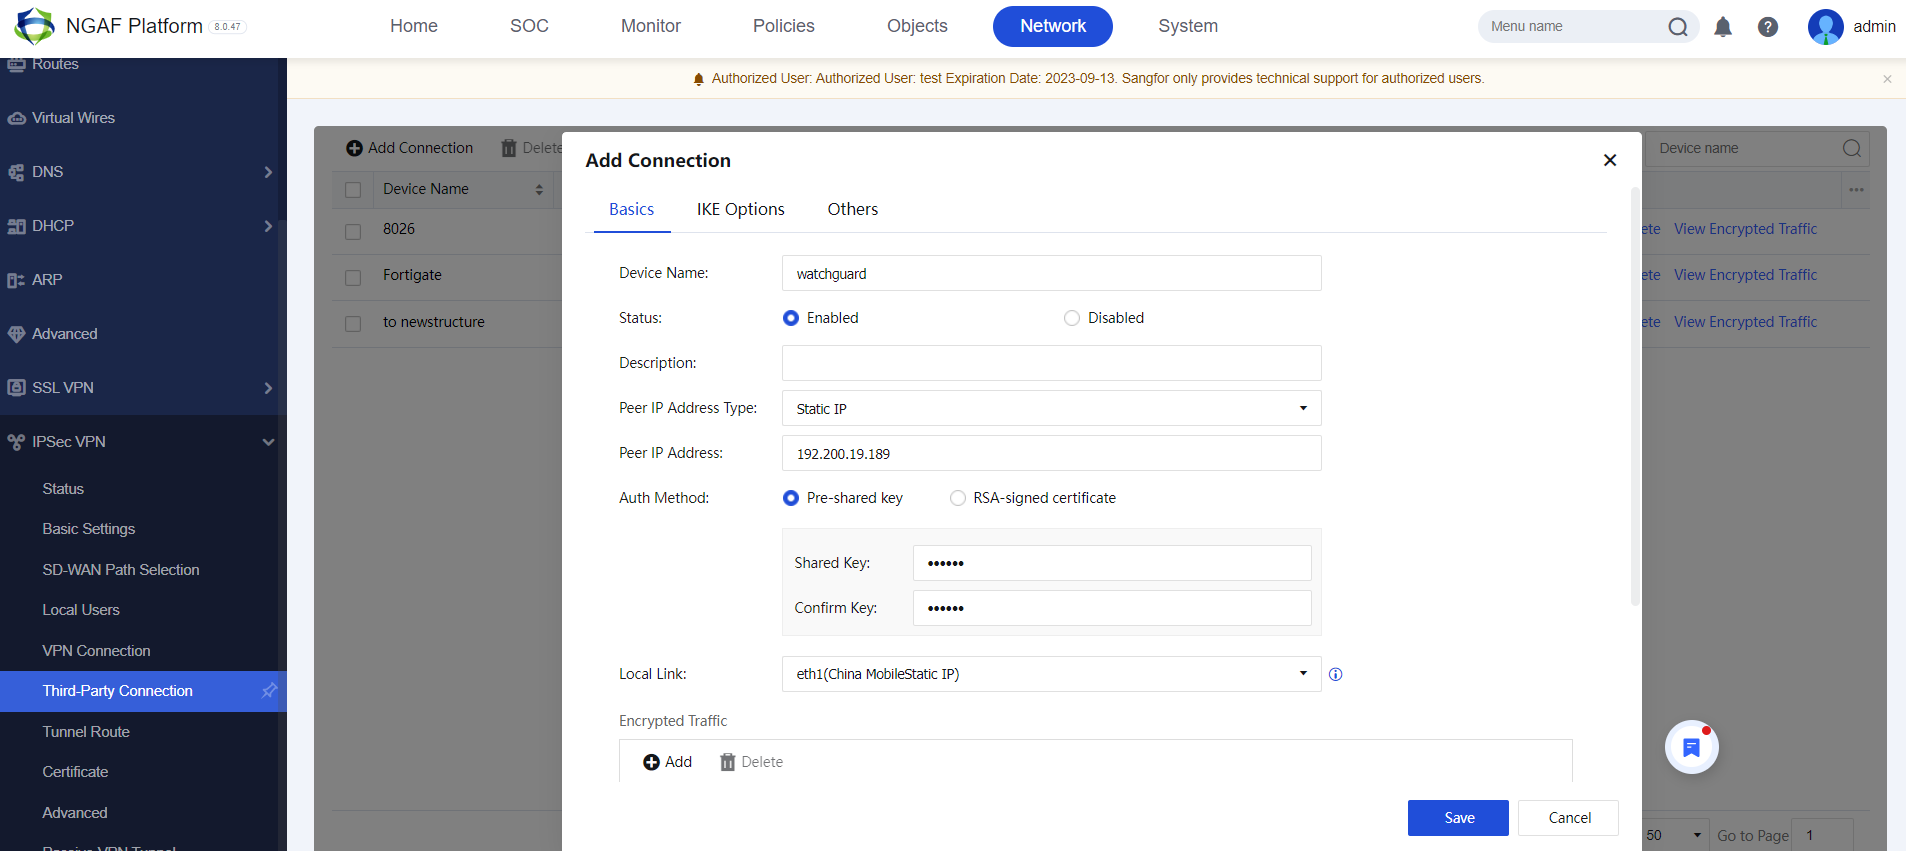The width and height of the screenshot is (1906, 851).
Task: Switch to the IKE Options tab
Action: pos(740,209)
